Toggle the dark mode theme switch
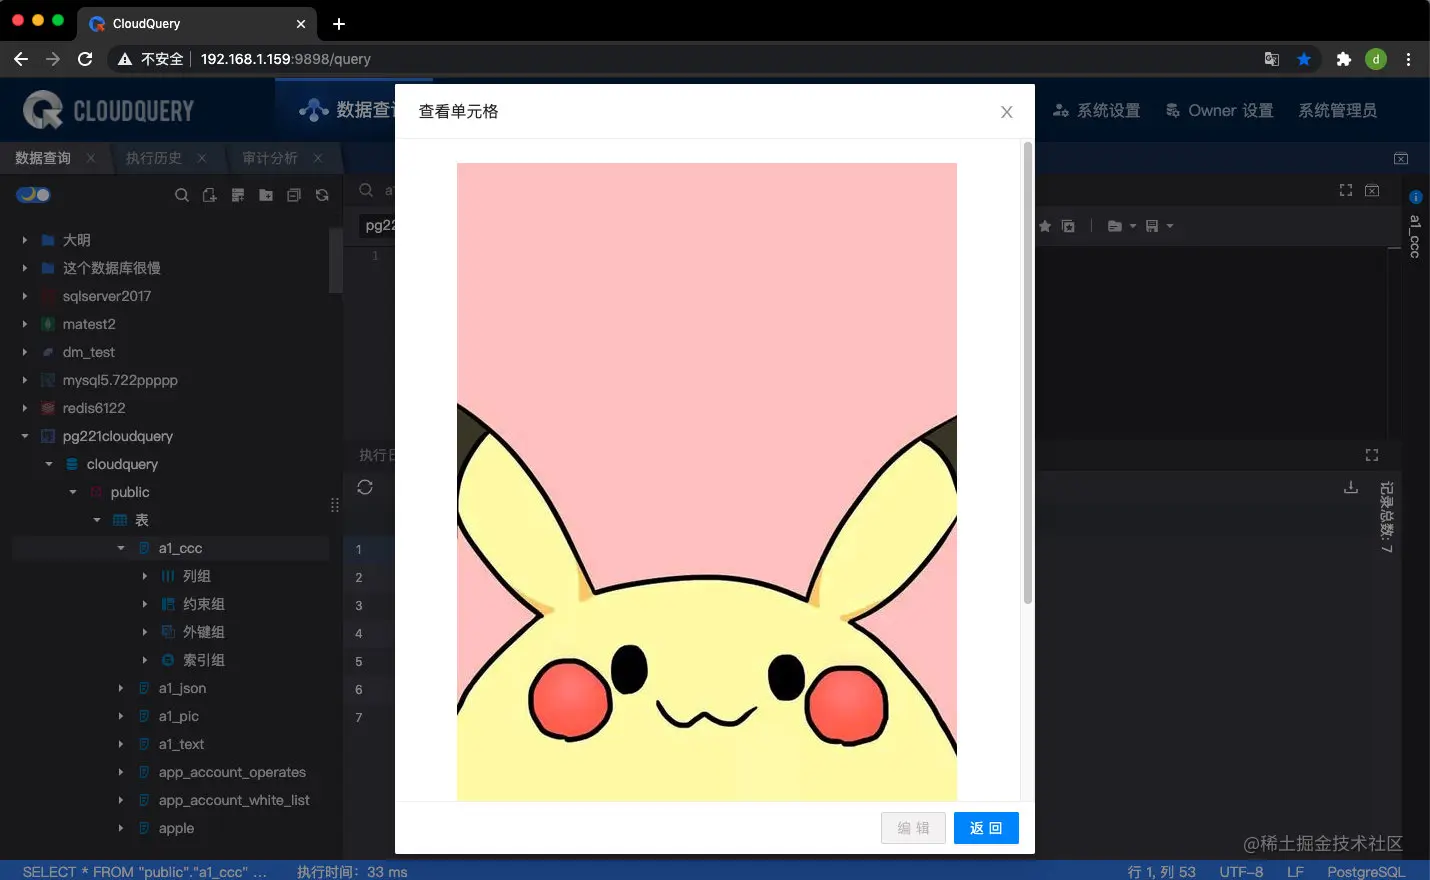 point(33,195)
